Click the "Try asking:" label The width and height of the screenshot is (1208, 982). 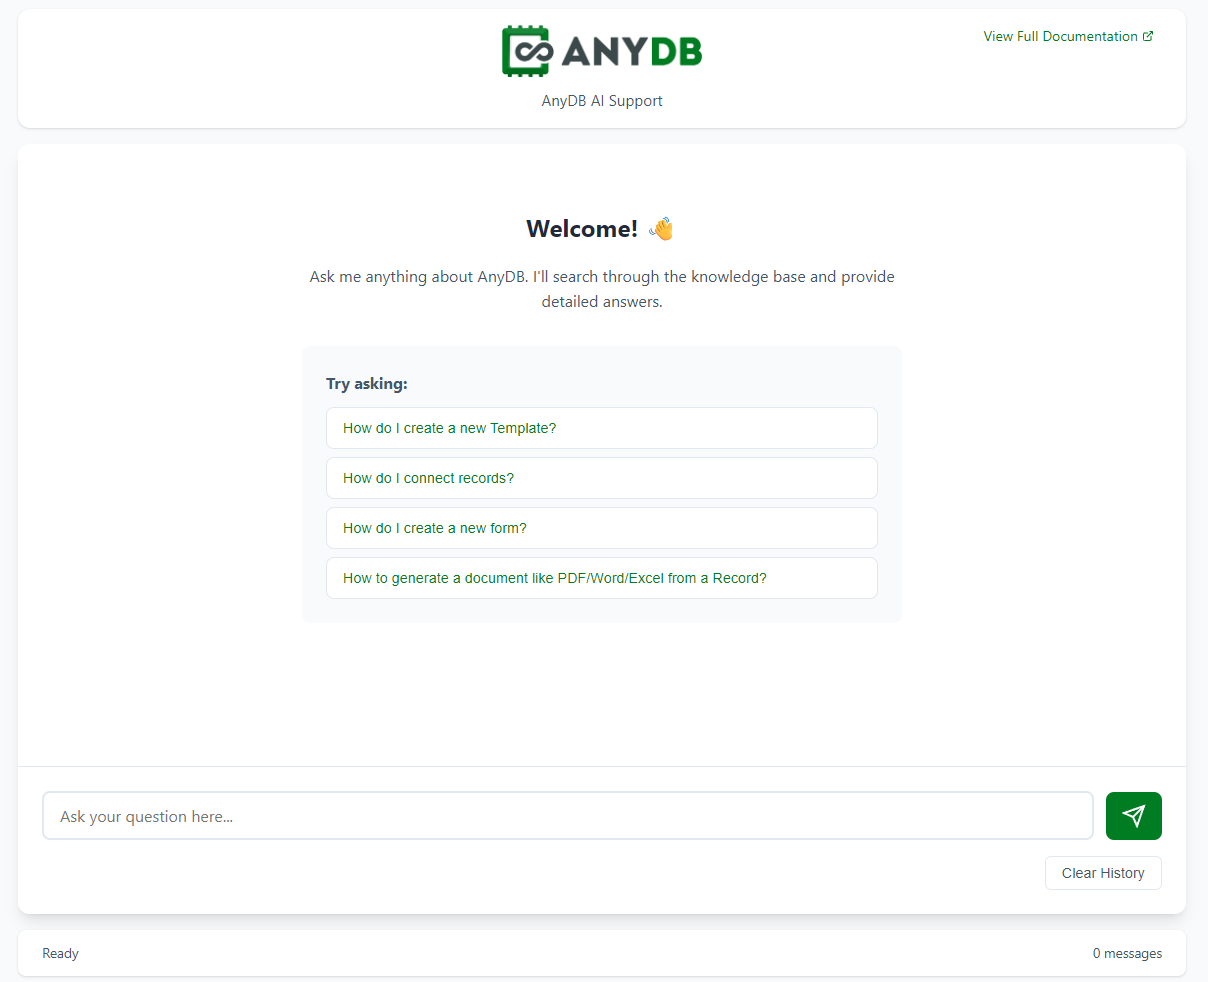(x=367, y=384)
